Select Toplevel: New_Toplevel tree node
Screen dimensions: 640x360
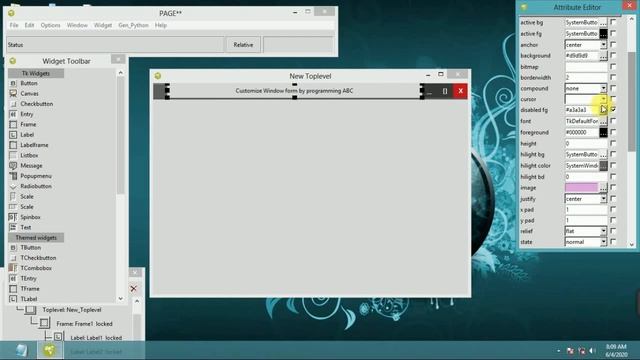[72, 310]
